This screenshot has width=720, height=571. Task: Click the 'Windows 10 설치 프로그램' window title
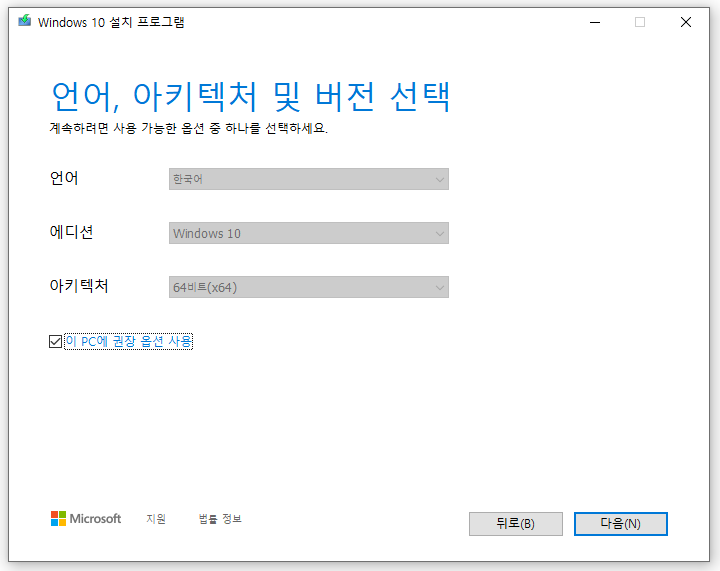tap(111, 22)
